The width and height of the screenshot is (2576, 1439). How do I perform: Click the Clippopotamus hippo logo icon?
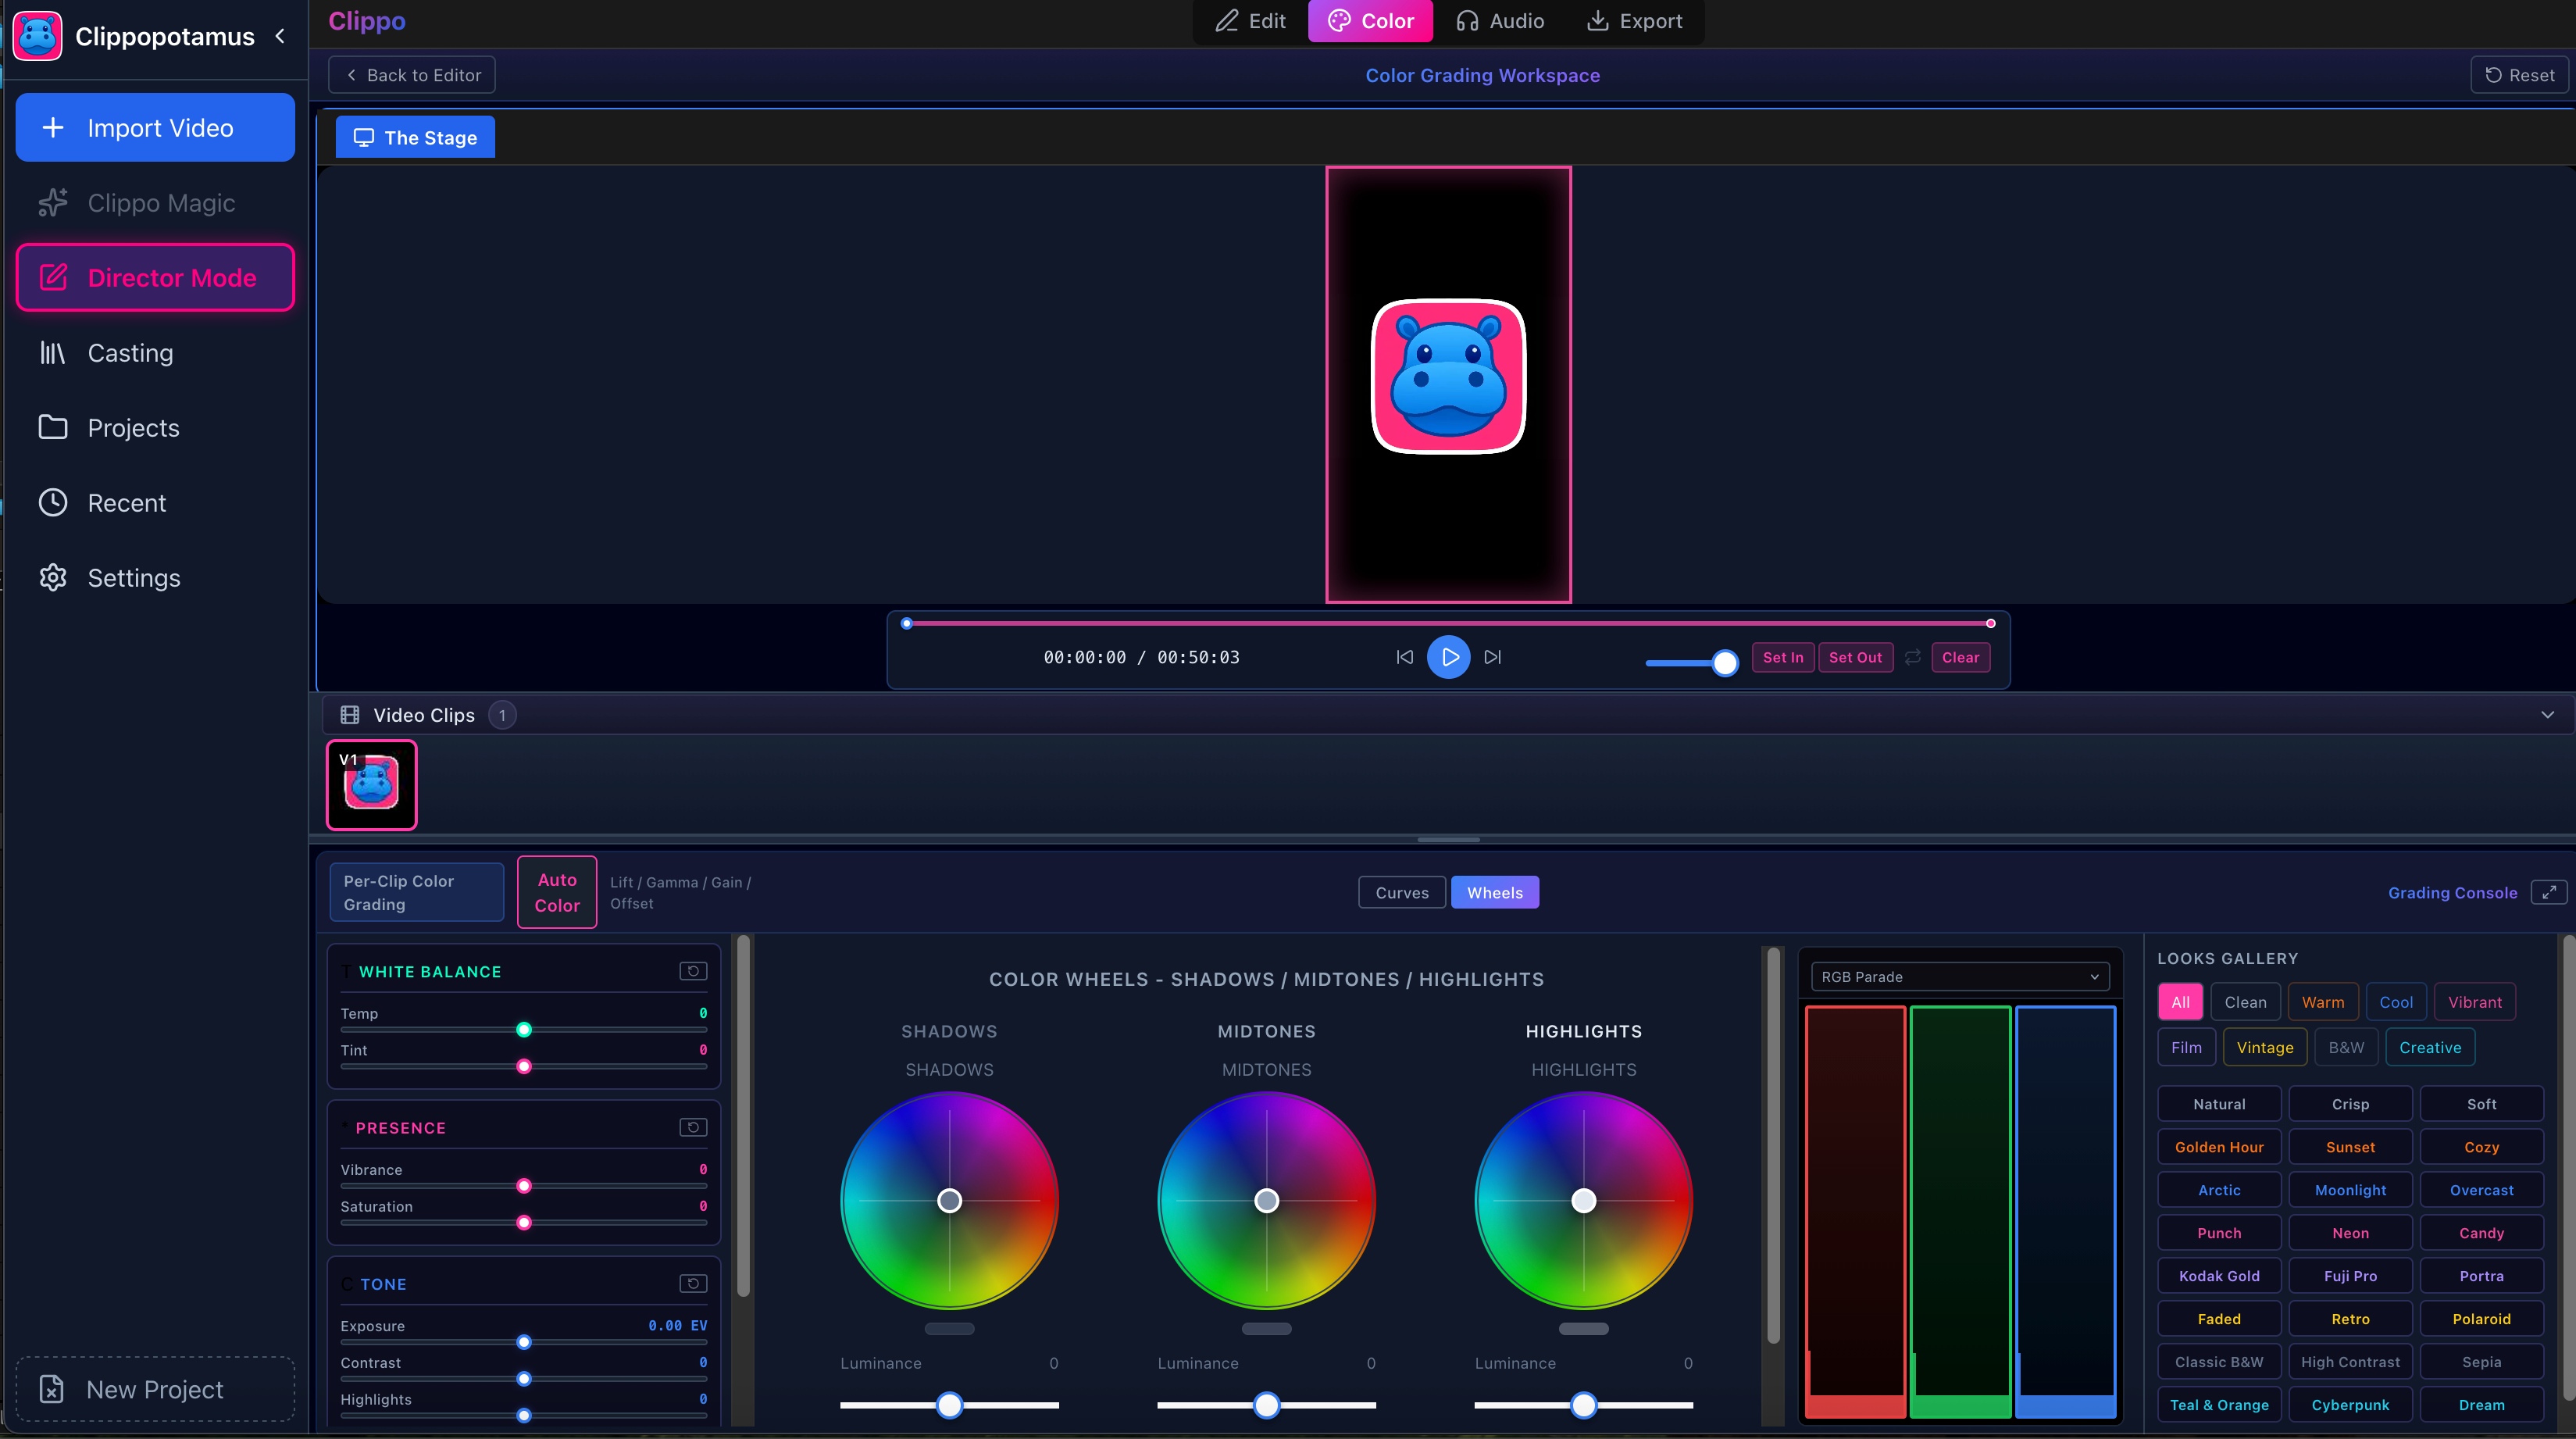(38, 36)
